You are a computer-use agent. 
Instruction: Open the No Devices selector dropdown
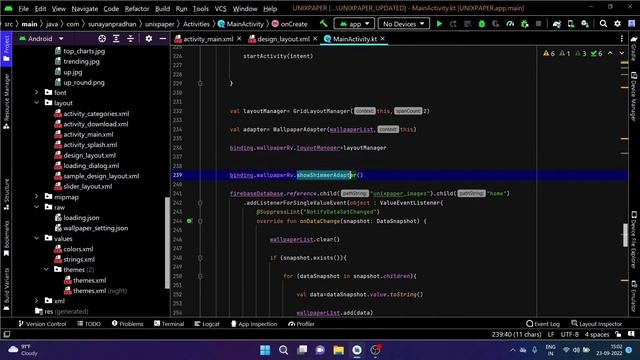coord(404,24)
